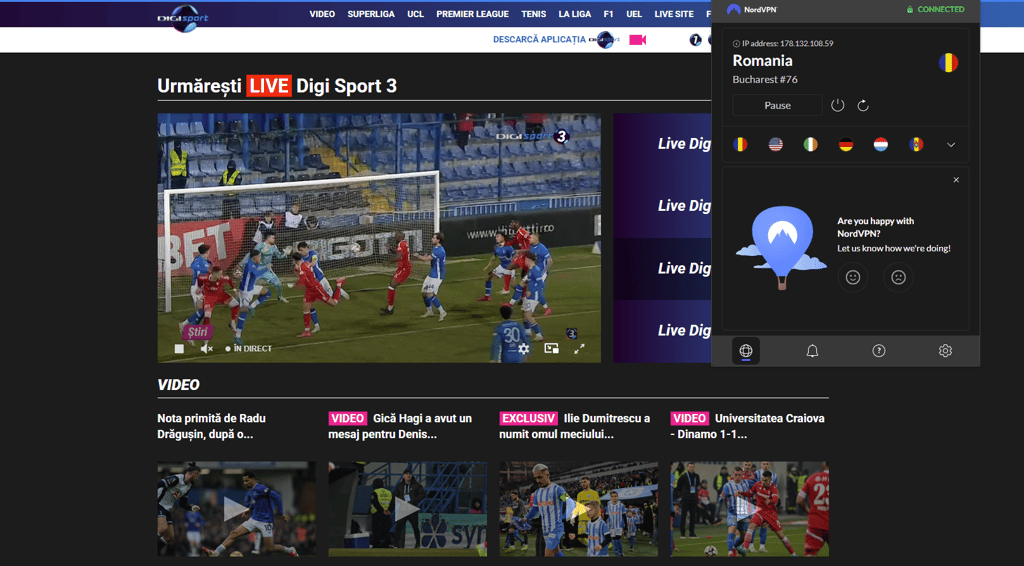Image resolution: width=1024 pixels, height=566 pixels.
Task: Go to the UCL section
Action: 415,14
